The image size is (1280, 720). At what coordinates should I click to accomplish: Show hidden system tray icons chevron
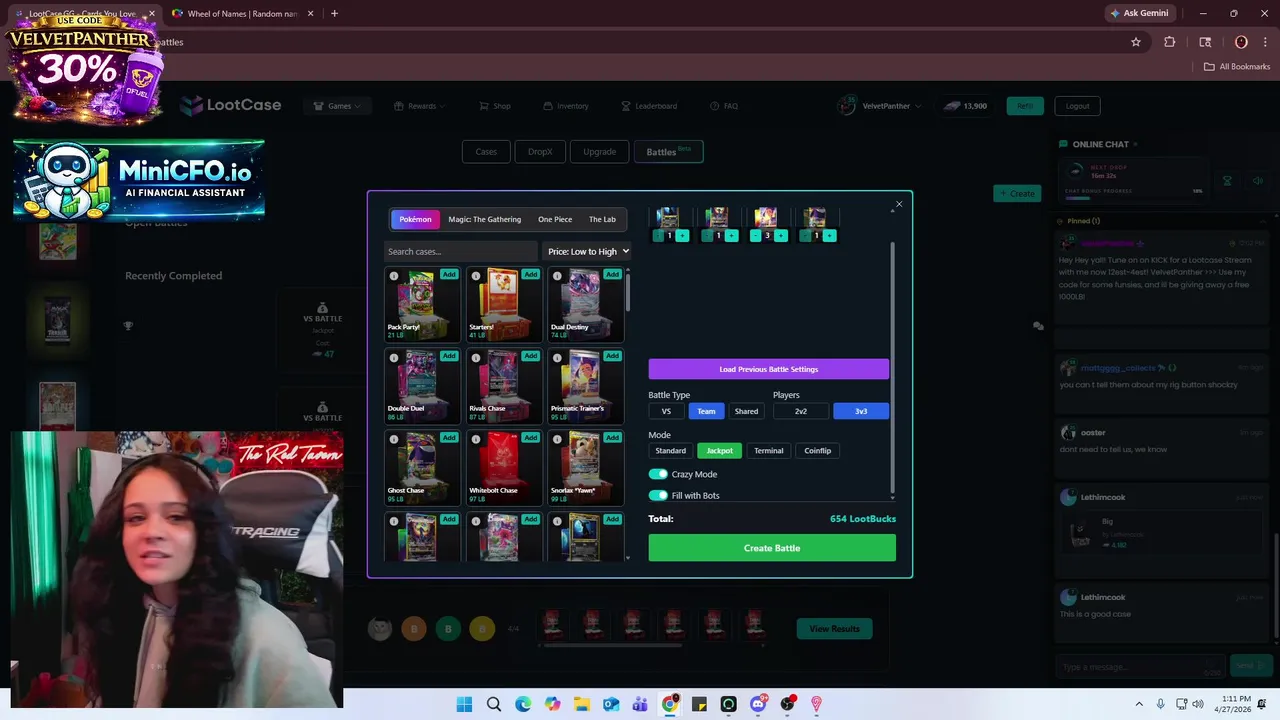coord(1139,704)
